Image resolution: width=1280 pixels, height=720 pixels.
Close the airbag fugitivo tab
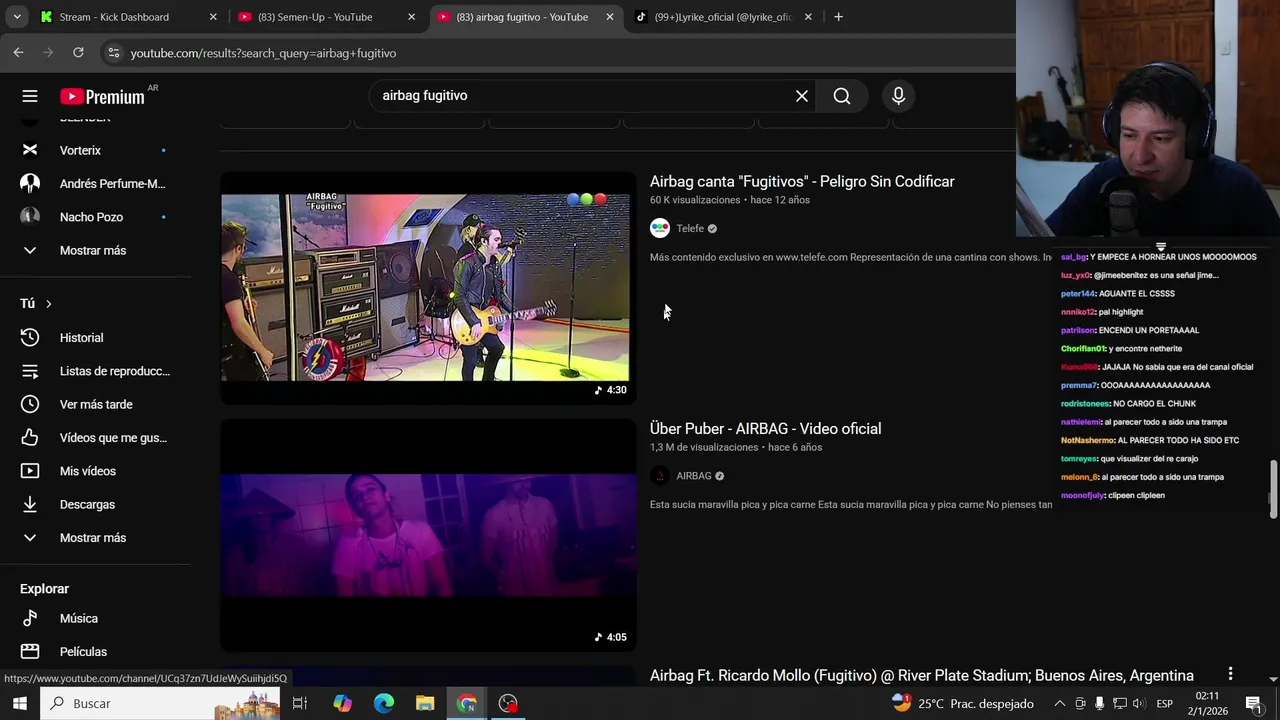(x=610, y=17)
